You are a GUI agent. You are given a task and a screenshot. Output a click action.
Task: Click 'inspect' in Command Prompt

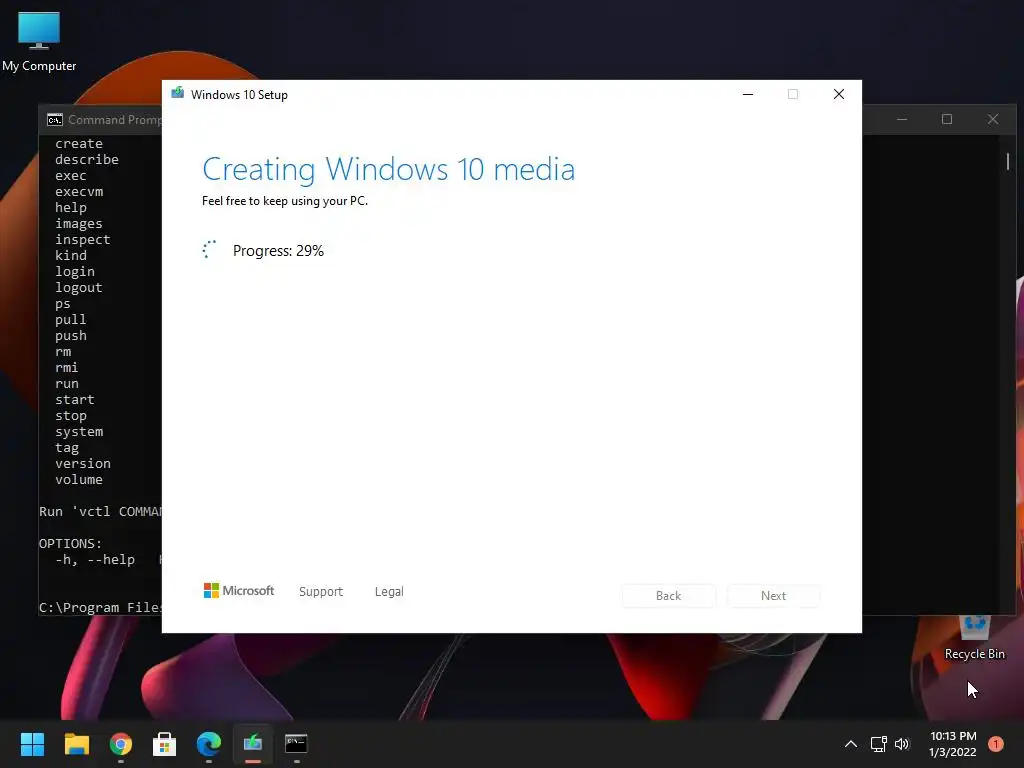(82, 240)
